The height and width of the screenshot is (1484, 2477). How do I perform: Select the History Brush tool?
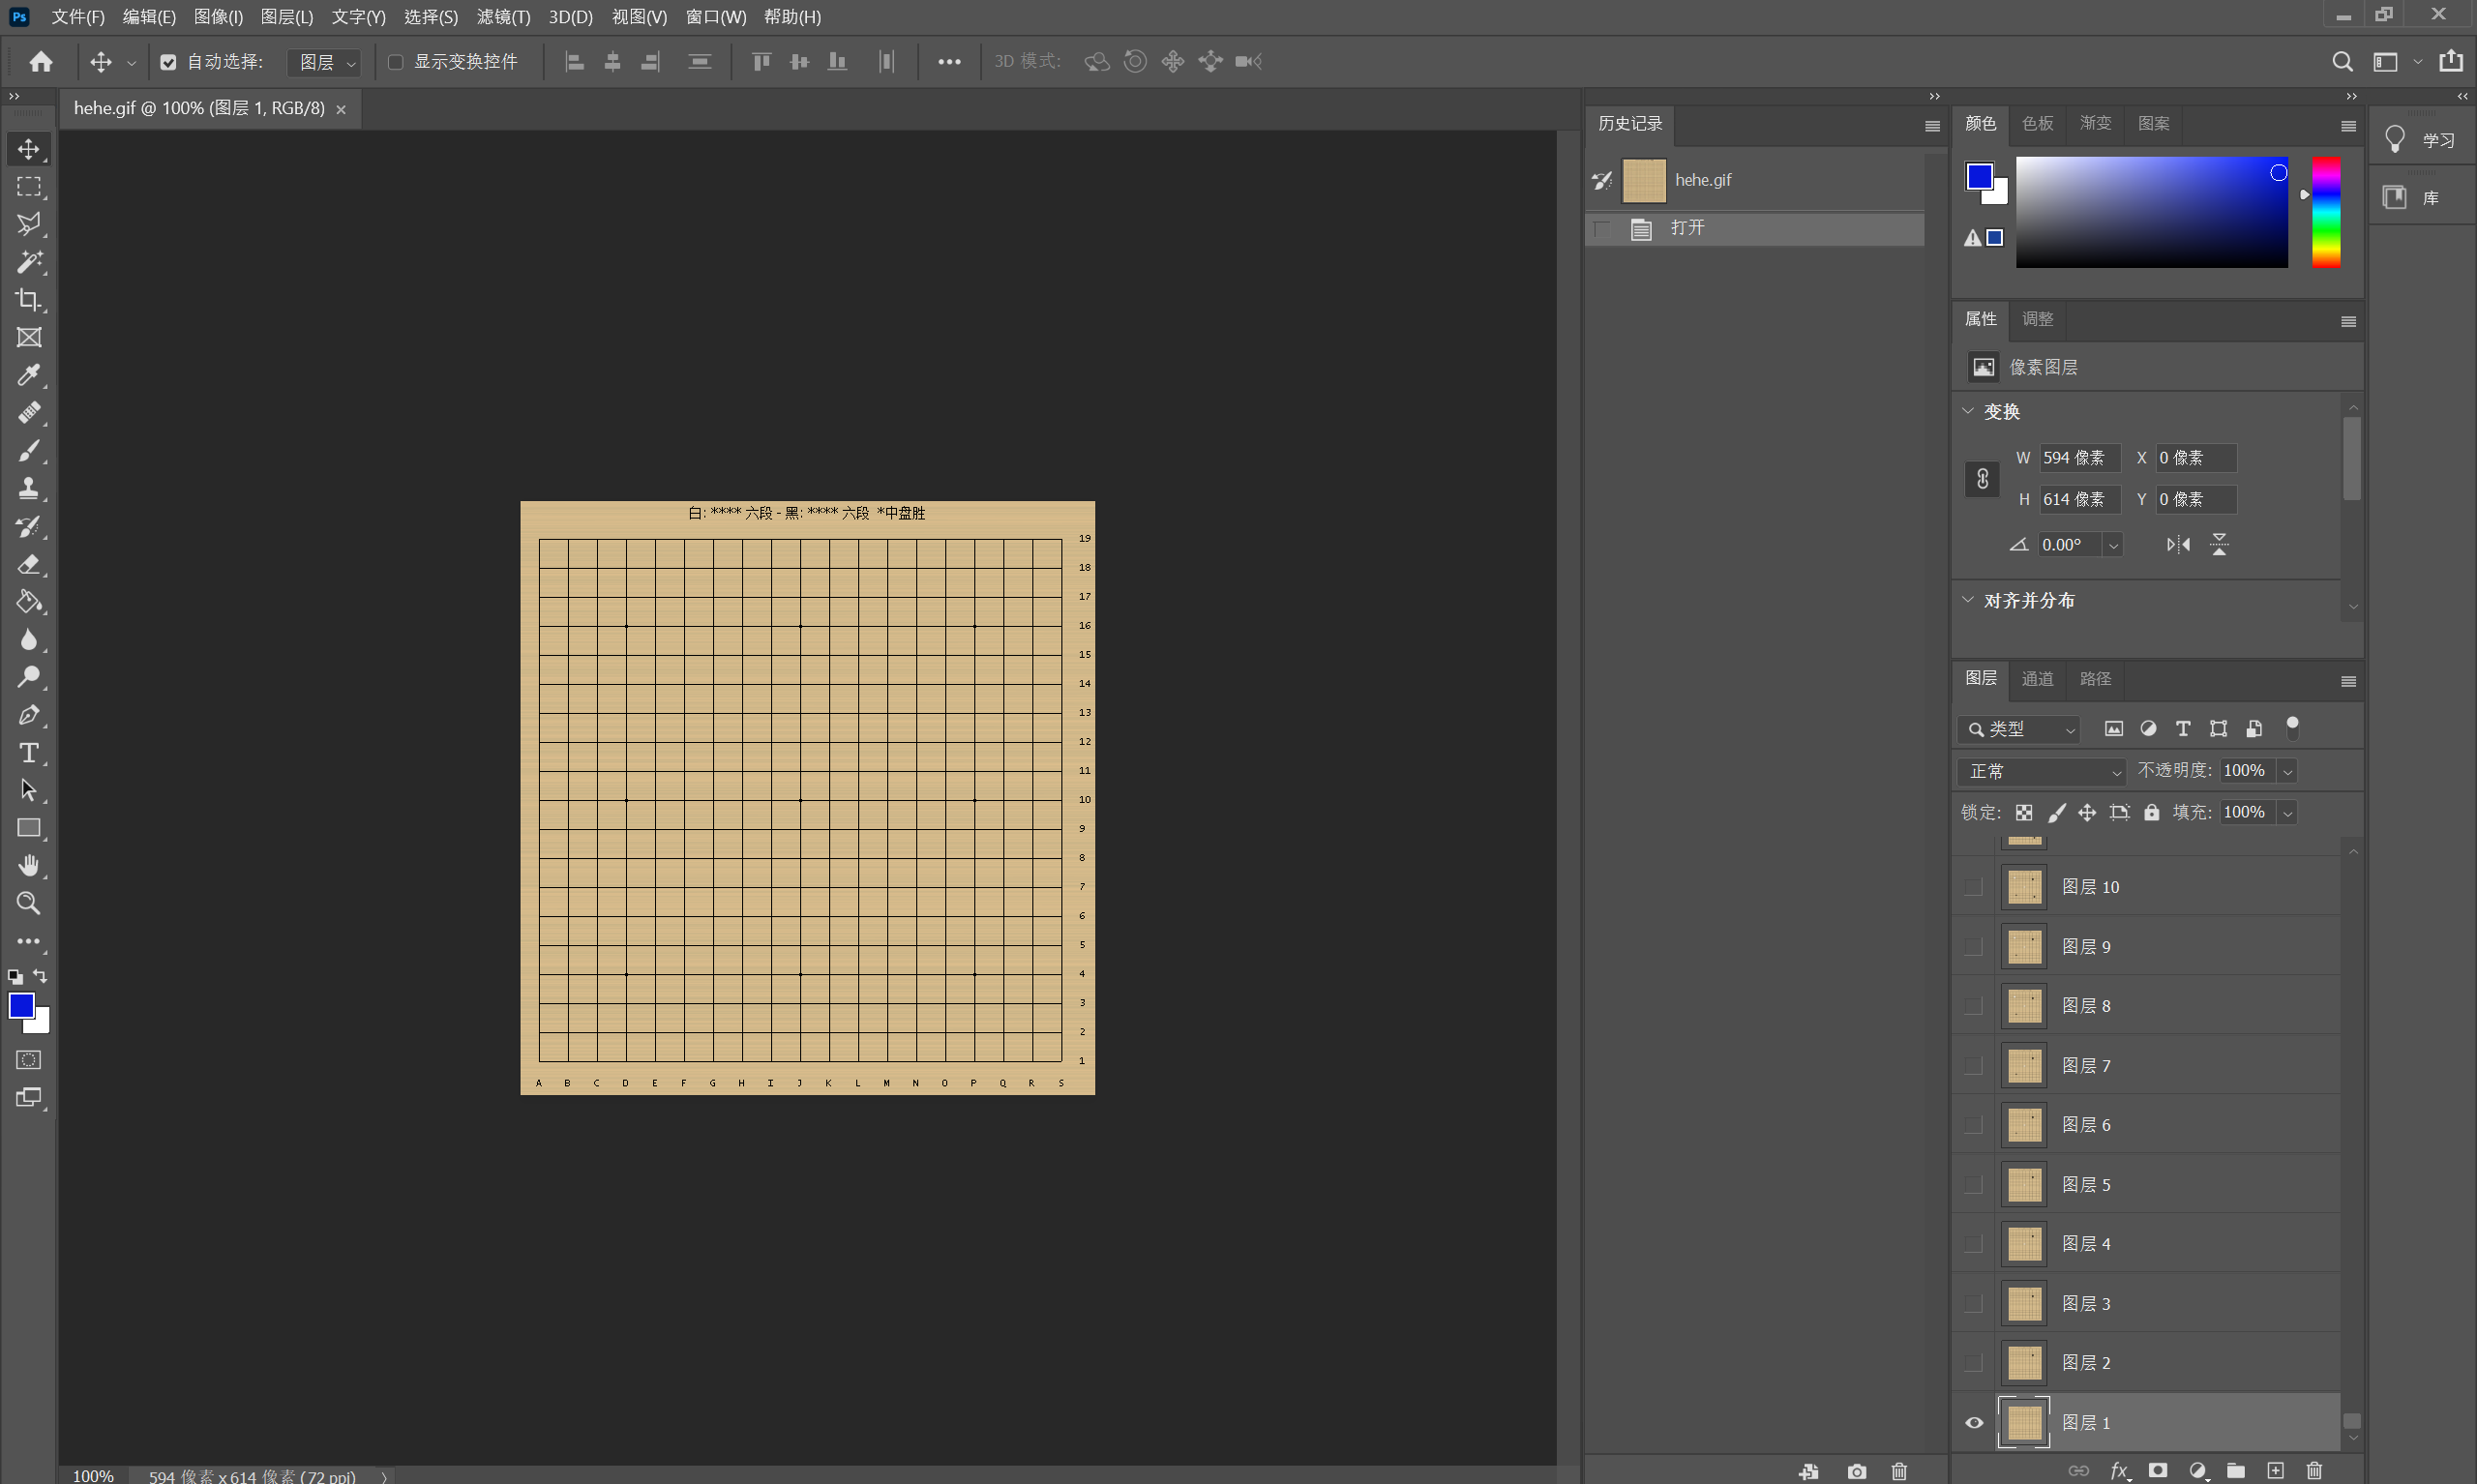pos(29,526)
